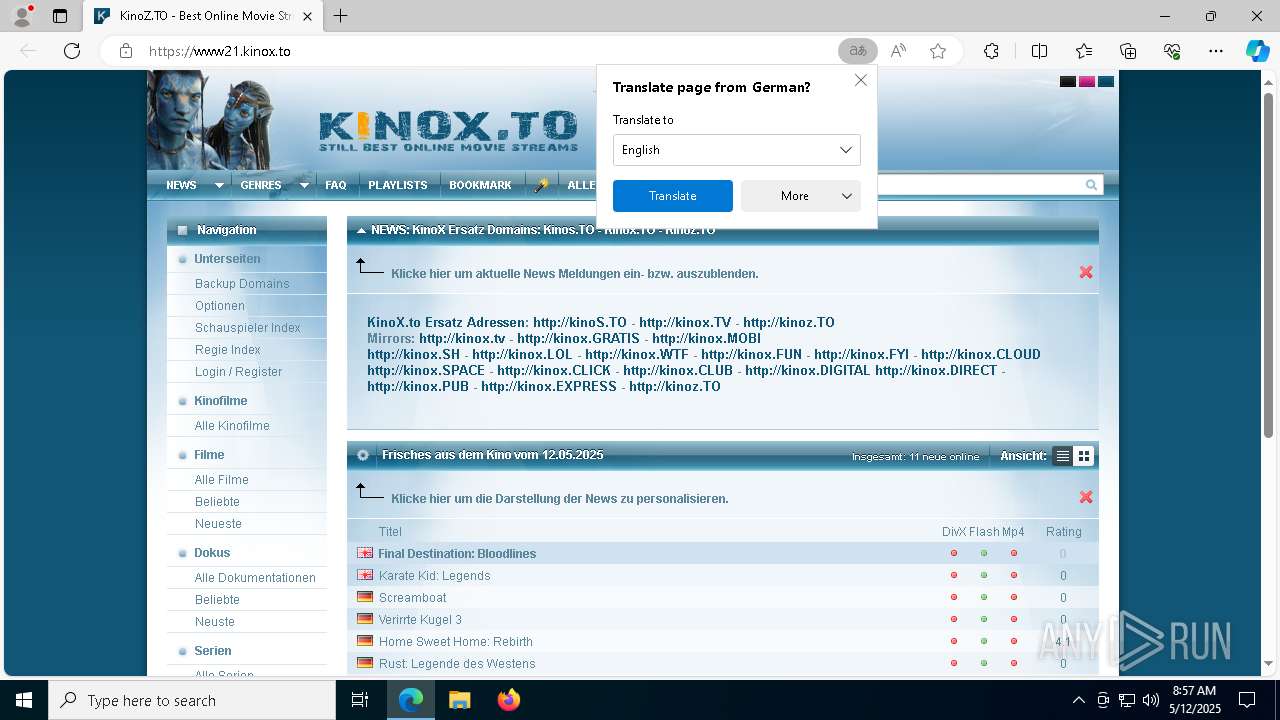Click the translate icon in address bar
Screen dimensions: 1280x720
point(857,51)
